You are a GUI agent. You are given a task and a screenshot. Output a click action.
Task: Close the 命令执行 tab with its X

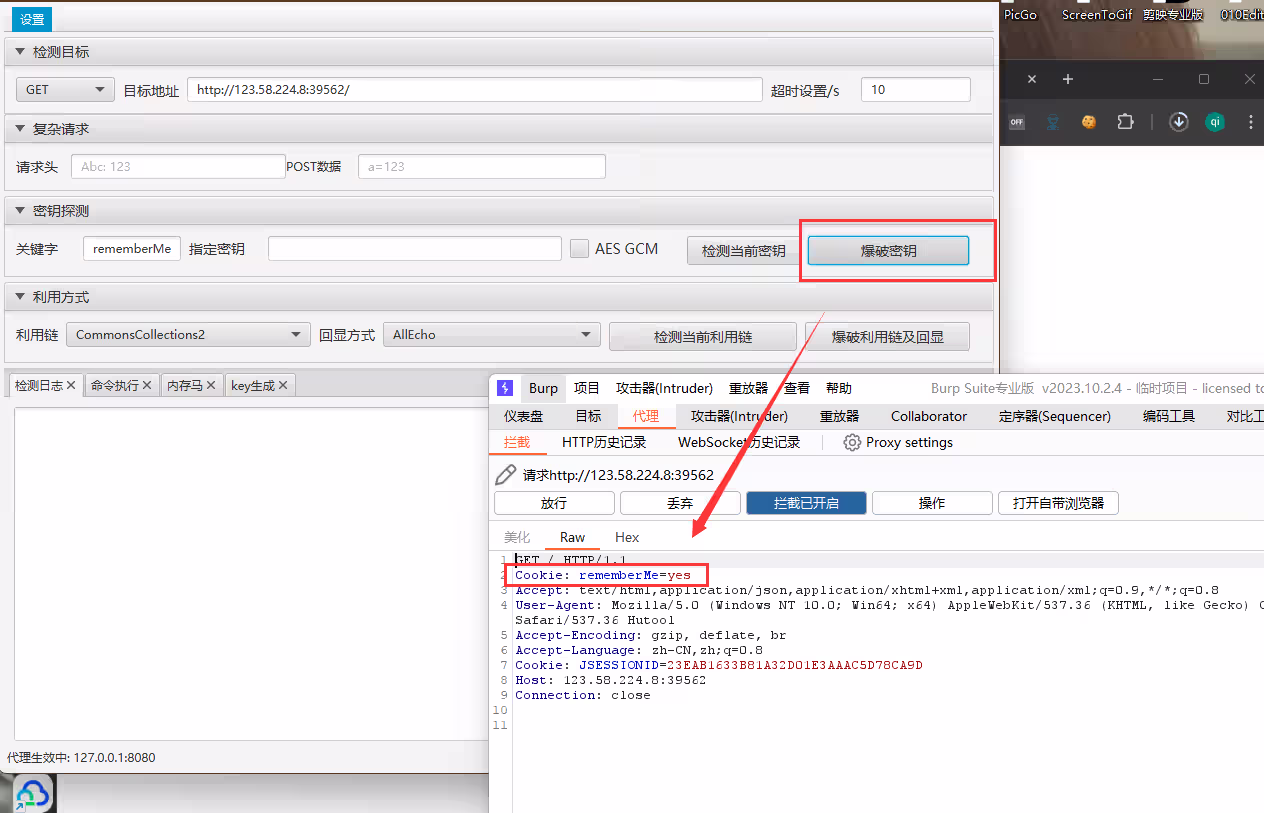pos(147,385)
